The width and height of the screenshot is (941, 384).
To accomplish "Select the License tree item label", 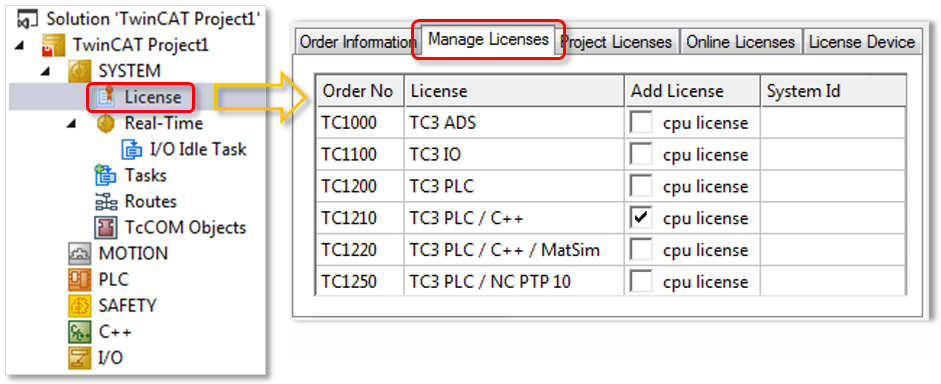I will coord(152,97).
